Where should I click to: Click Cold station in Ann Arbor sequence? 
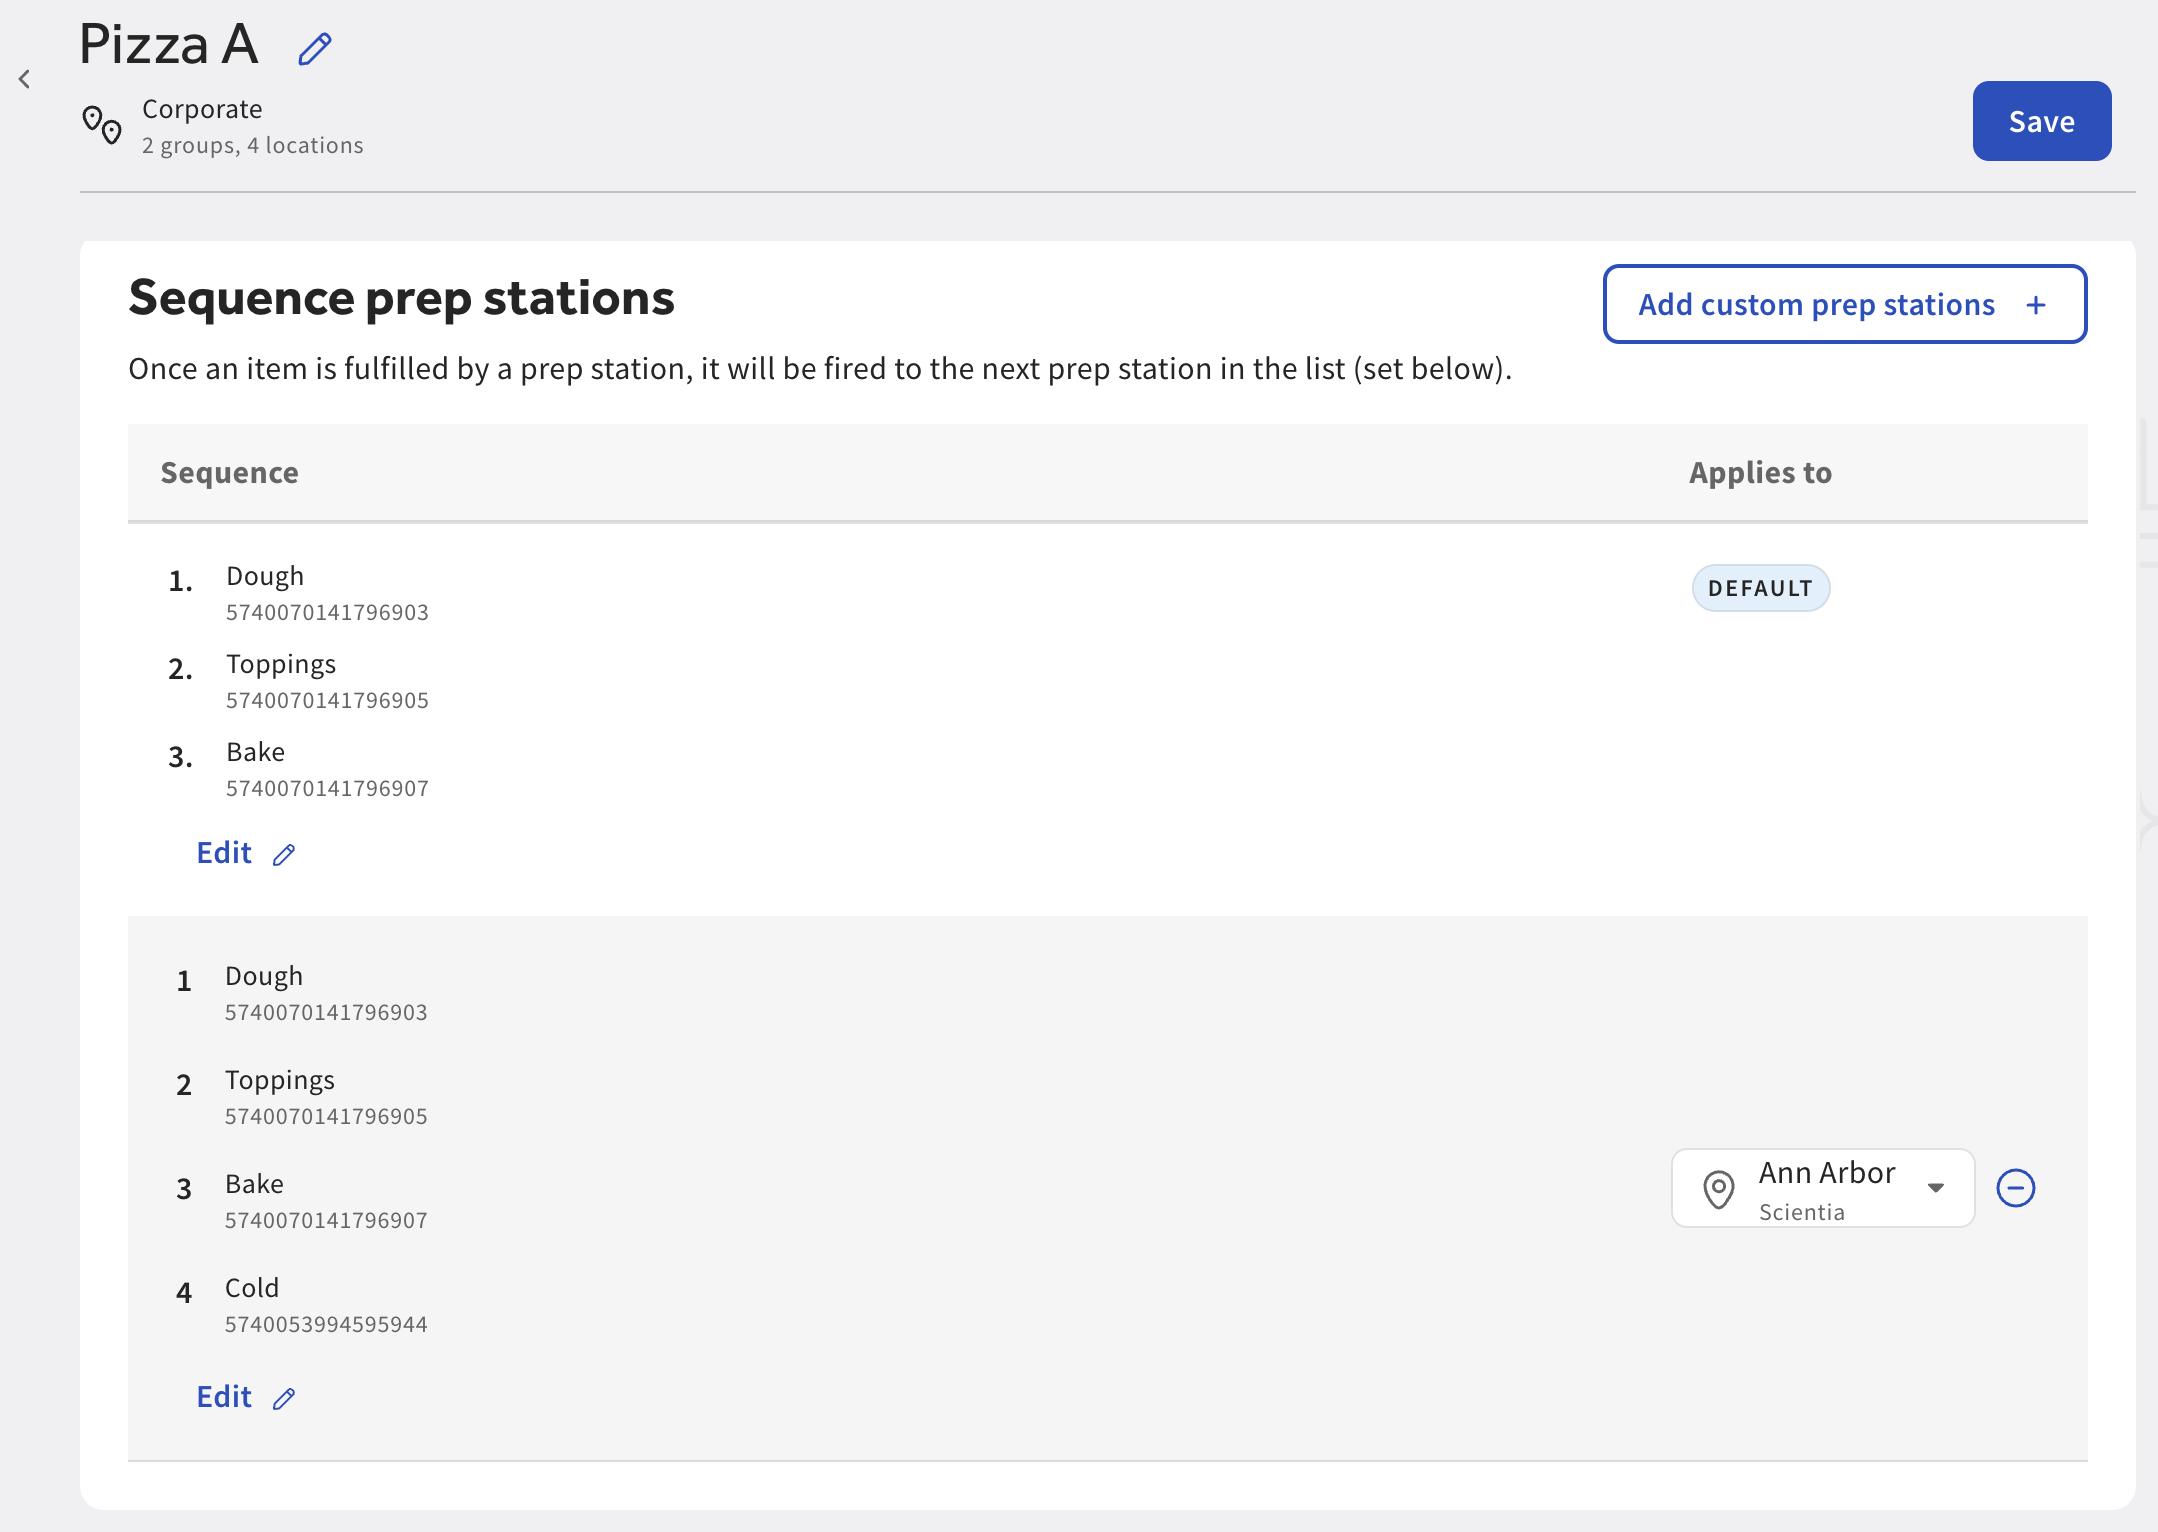pyautogui.click(x=252, y=1288)
